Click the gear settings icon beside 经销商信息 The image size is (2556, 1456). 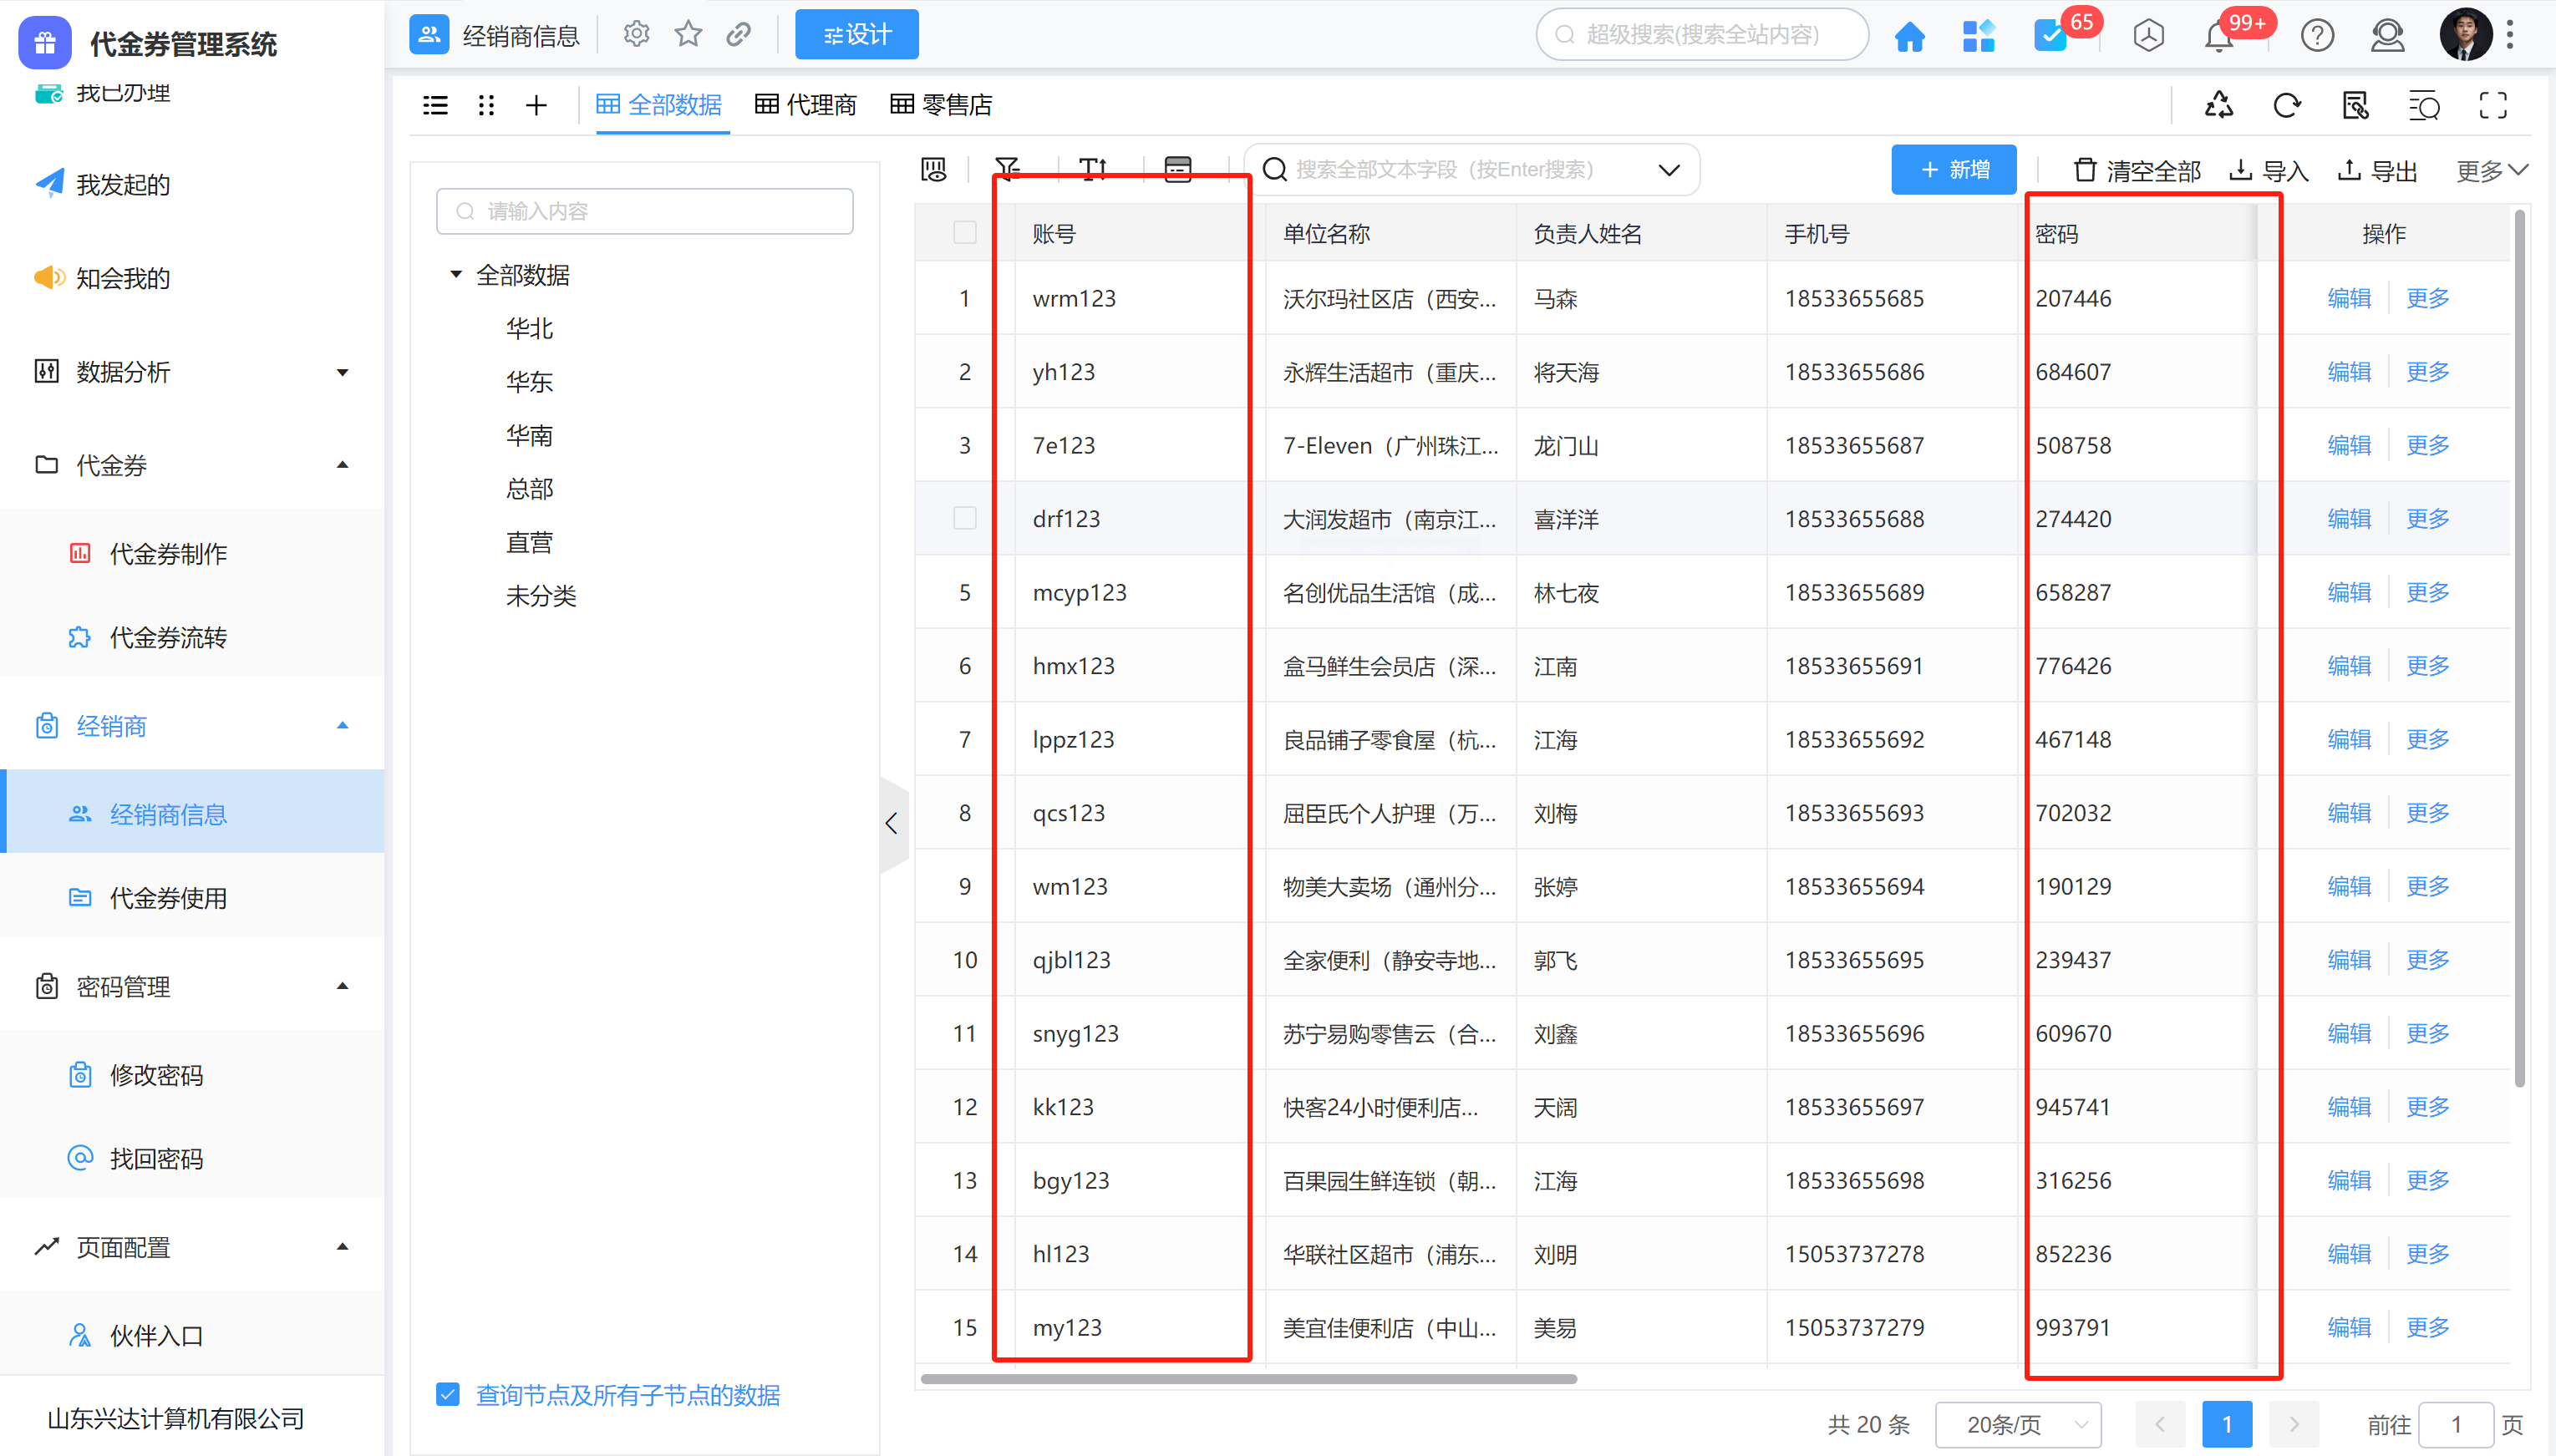coord(636,35)
